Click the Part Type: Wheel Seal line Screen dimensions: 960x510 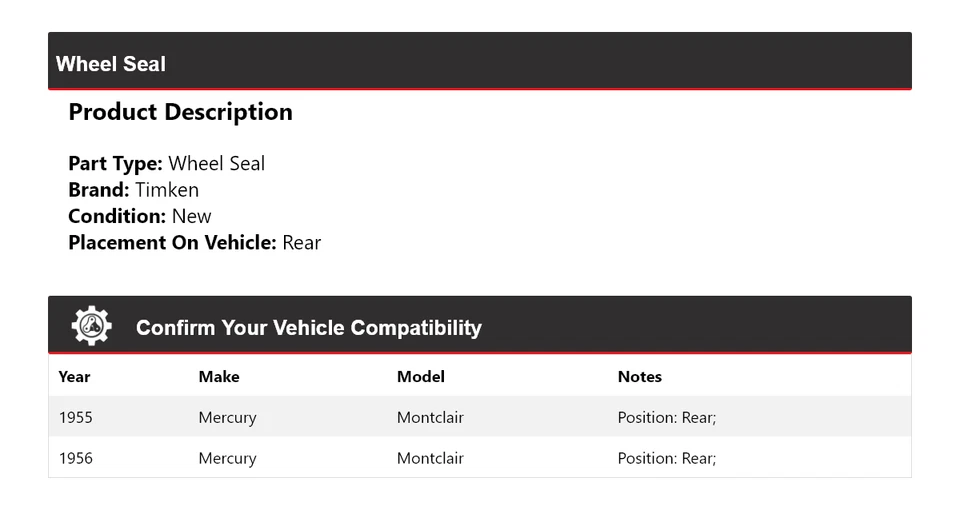(x=166, y=164)
